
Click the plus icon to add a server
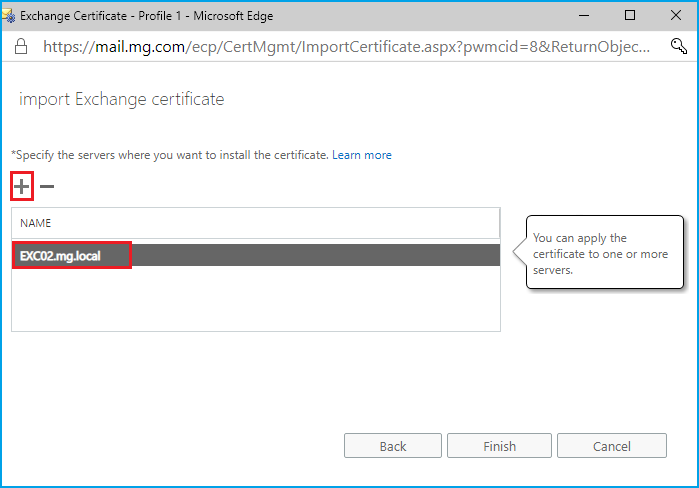click(22, 187)
